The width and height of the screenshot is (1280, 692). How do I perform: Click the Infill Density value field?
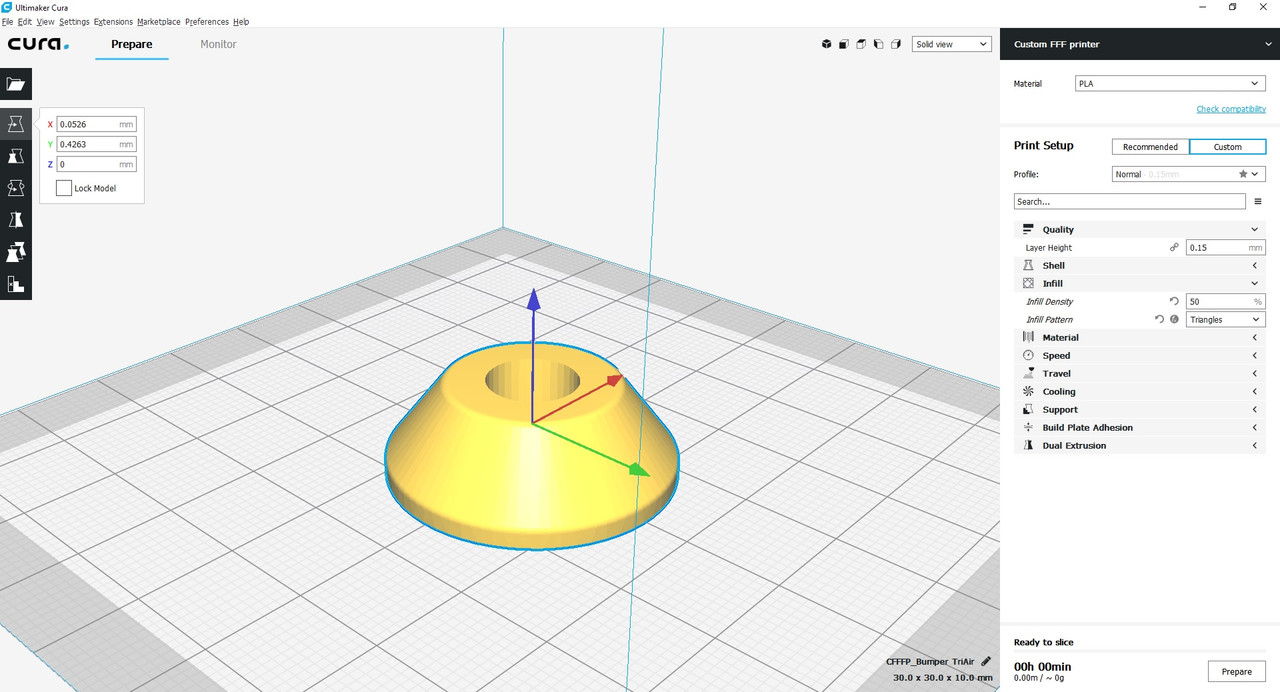tap(1226, 301)
